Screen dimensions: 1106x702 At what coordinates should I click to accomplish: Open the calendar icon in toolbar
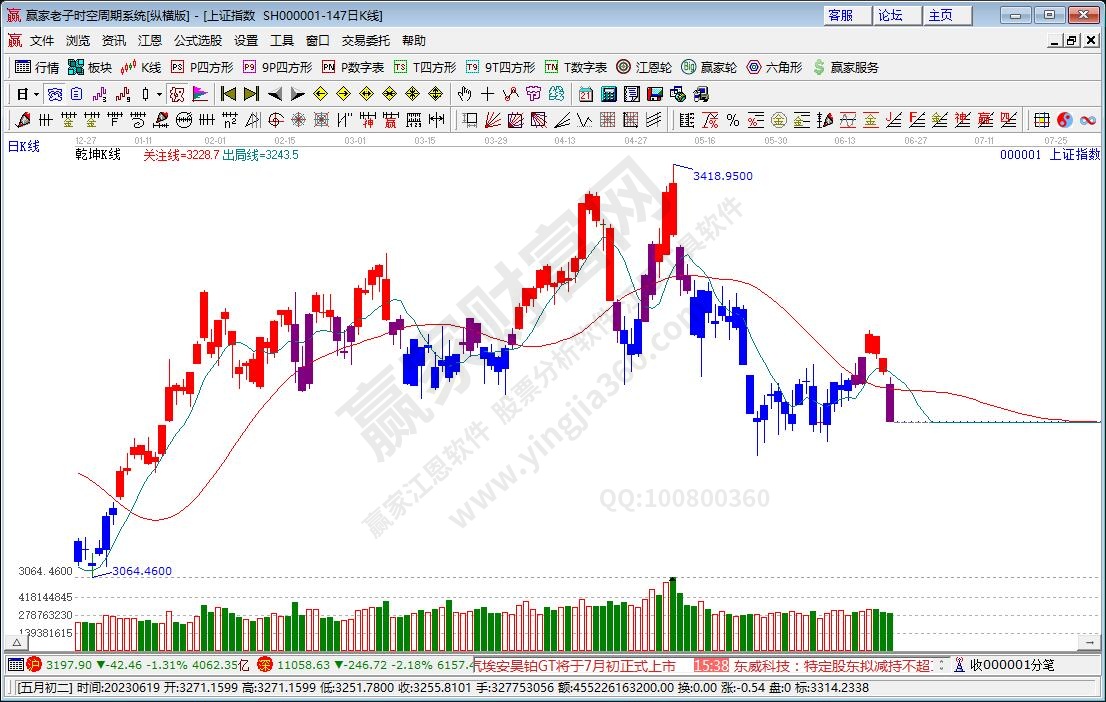[x=585, y=94]
